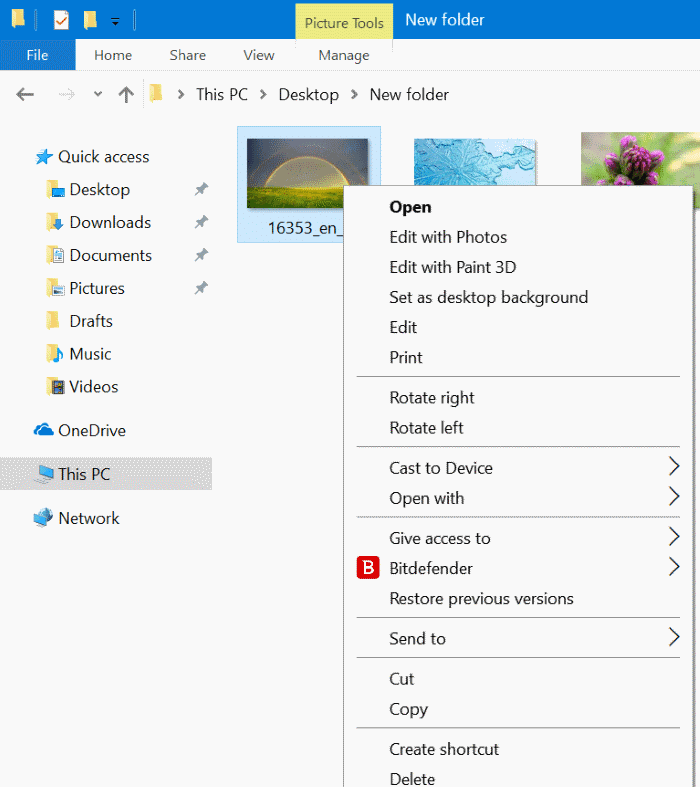Expand the Send to submenu arrow
700x787 pixels.
point(674,637)
